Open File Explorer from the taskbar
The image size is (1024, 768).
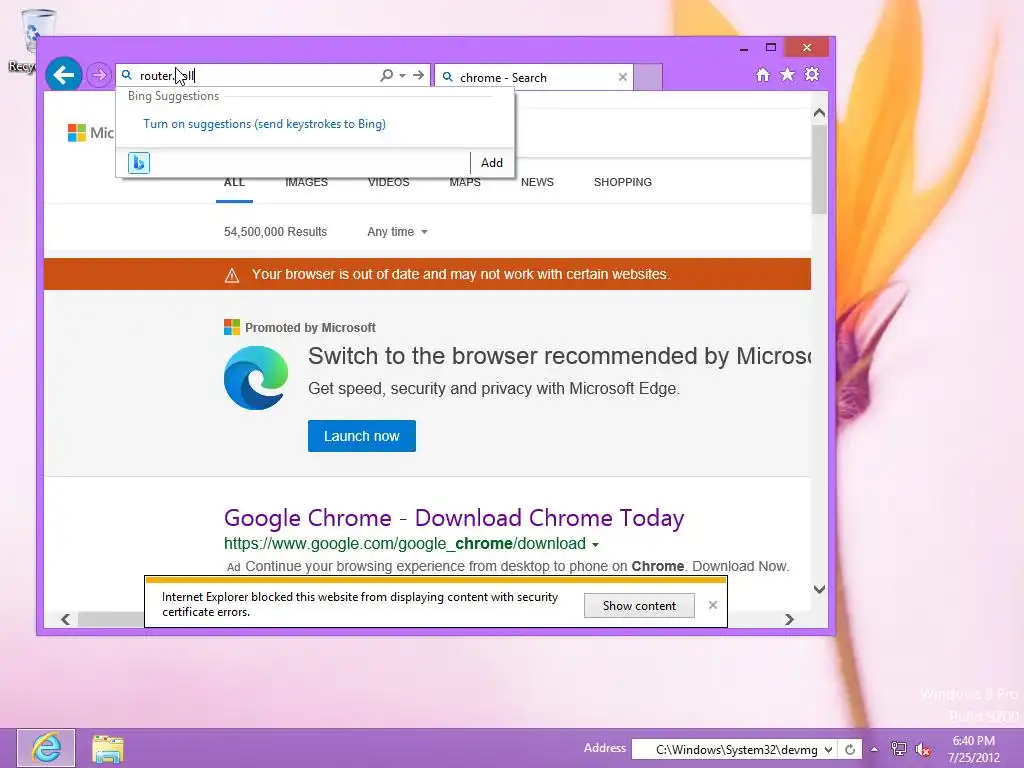(107, 748)
